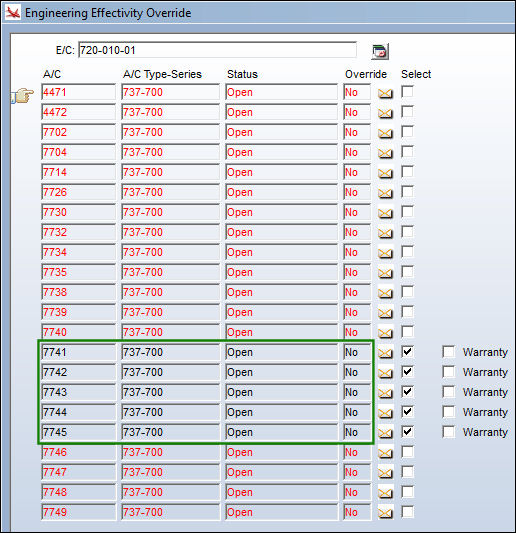Click the override note envelope for A/C 7742
Image resolution: width=516 pixels, height=533 pixels.
[385, 373]
